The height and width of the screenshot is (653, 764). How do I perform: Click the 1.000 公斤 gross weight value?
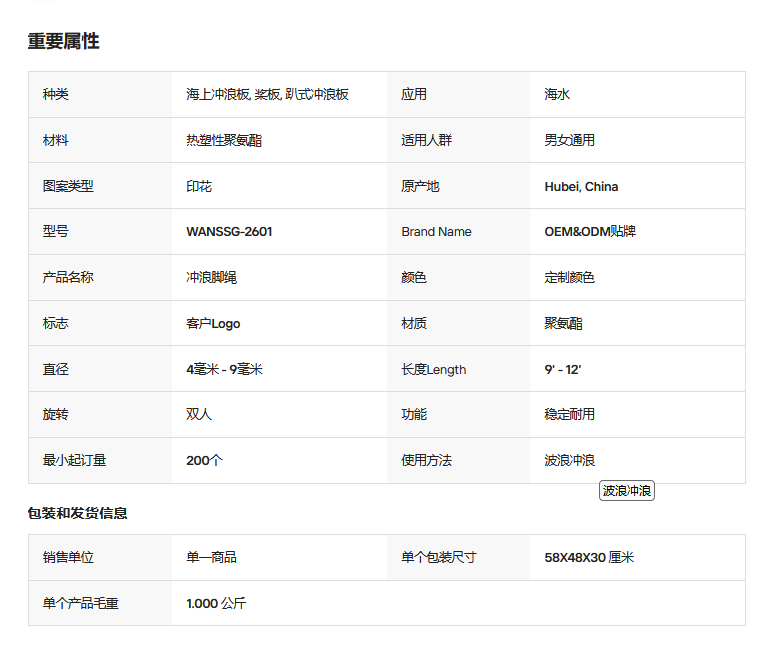[x=216, y=603]
